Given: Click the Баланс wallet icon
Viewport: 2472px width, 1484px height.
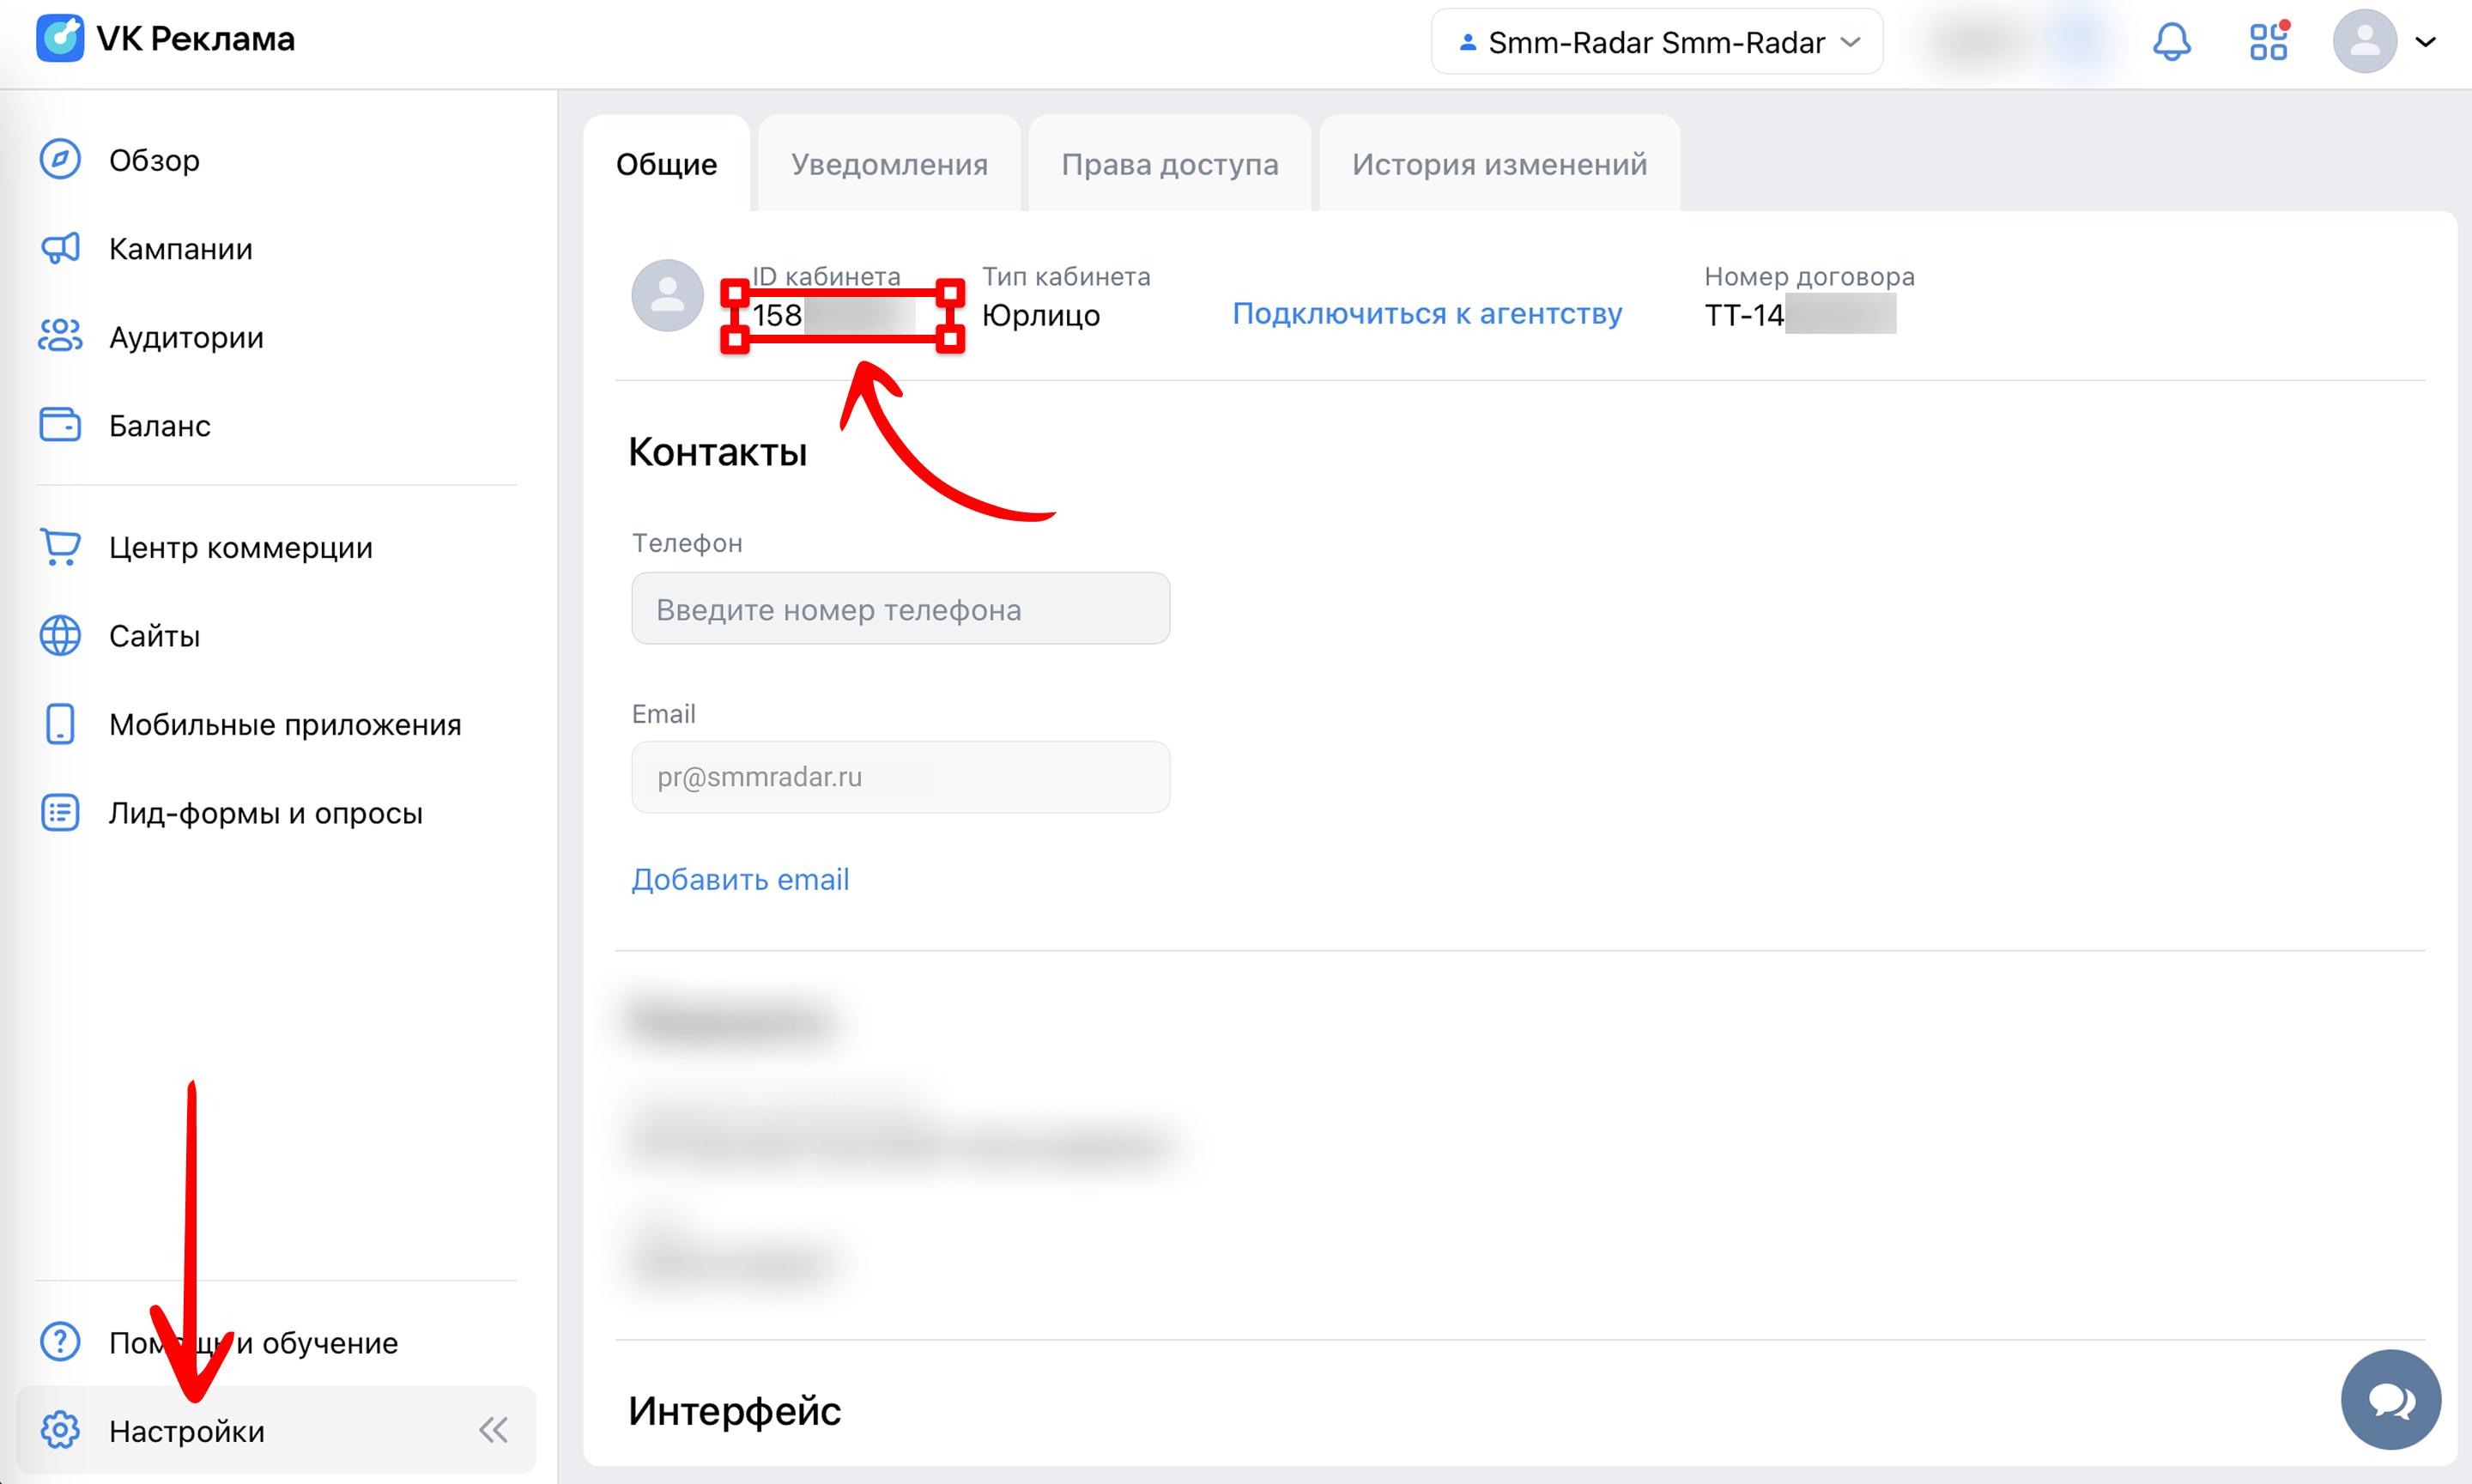Looking at the screenshot, I should point(60,425).
